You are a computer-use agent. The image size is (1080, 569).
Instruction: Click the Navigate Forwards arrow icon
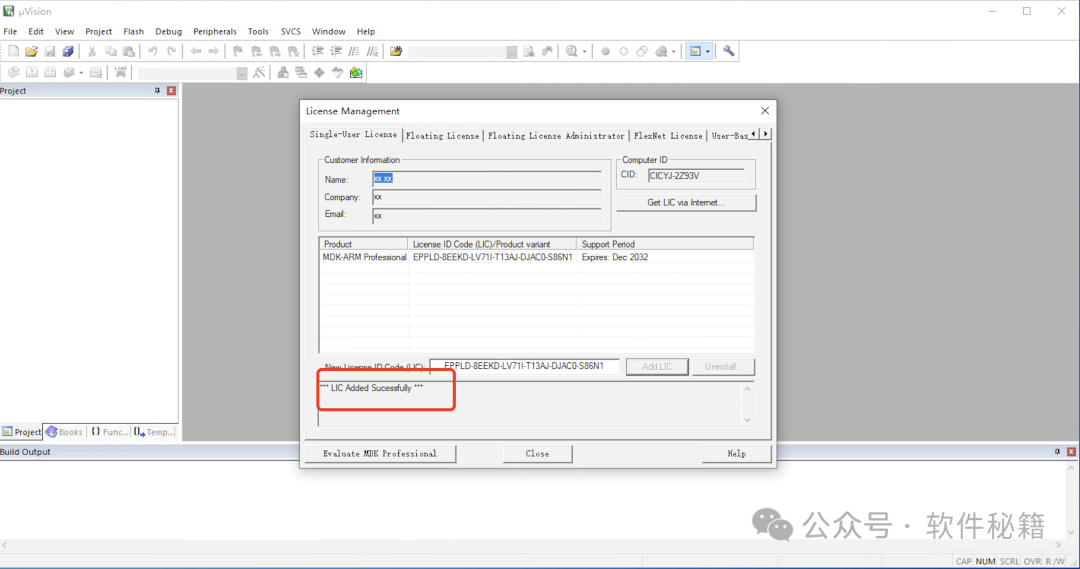click(214, 52)
